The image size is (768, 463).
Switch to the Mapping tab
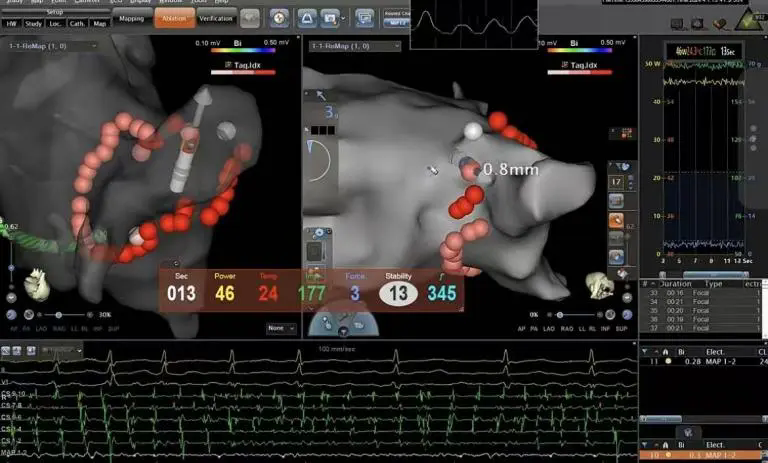click(x=130, y=18)
